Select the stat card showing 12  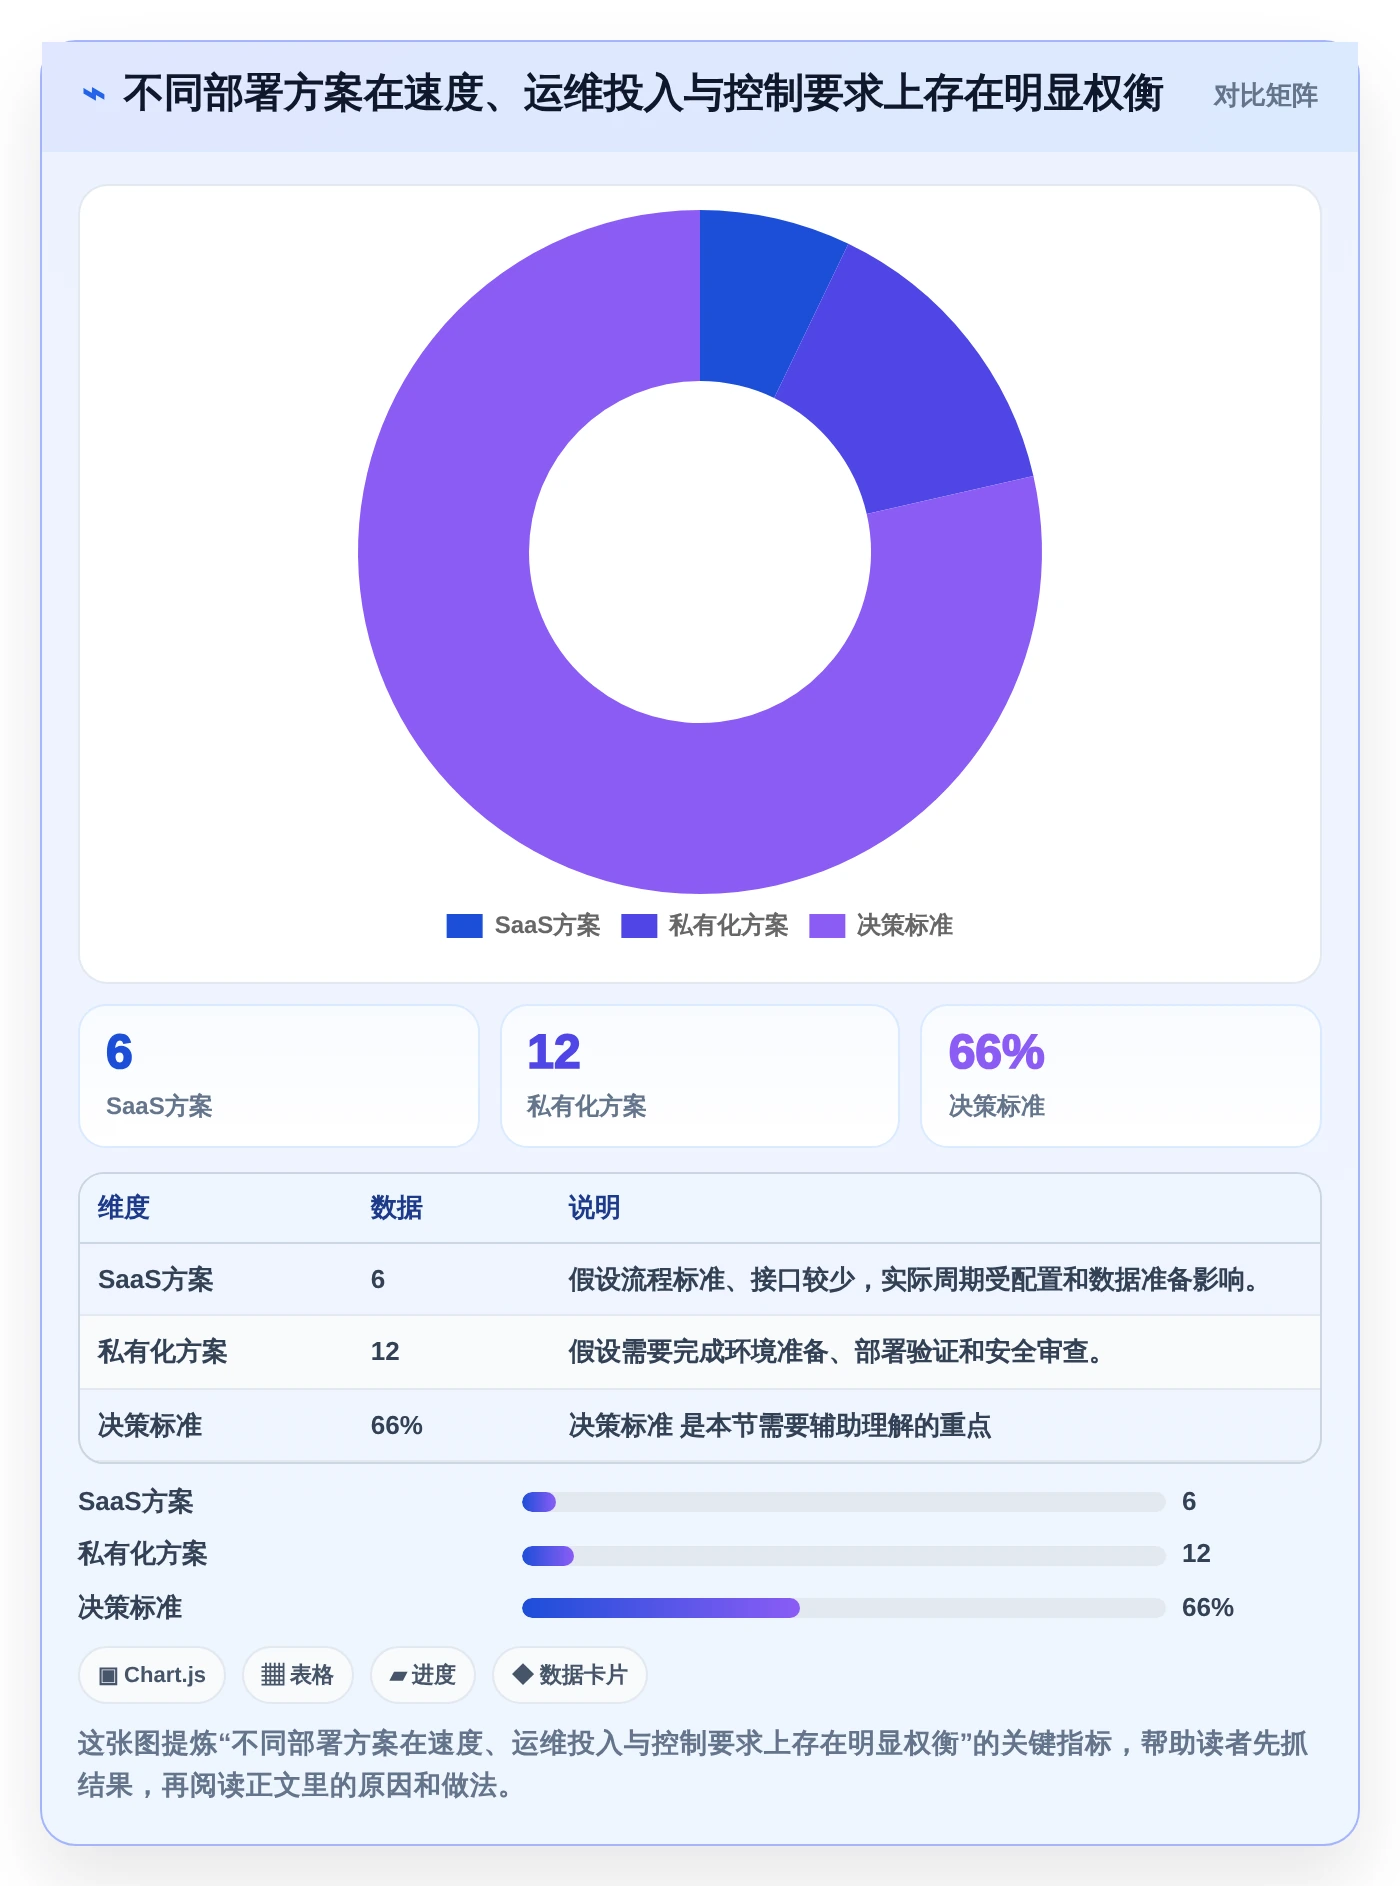[700, 1076]
